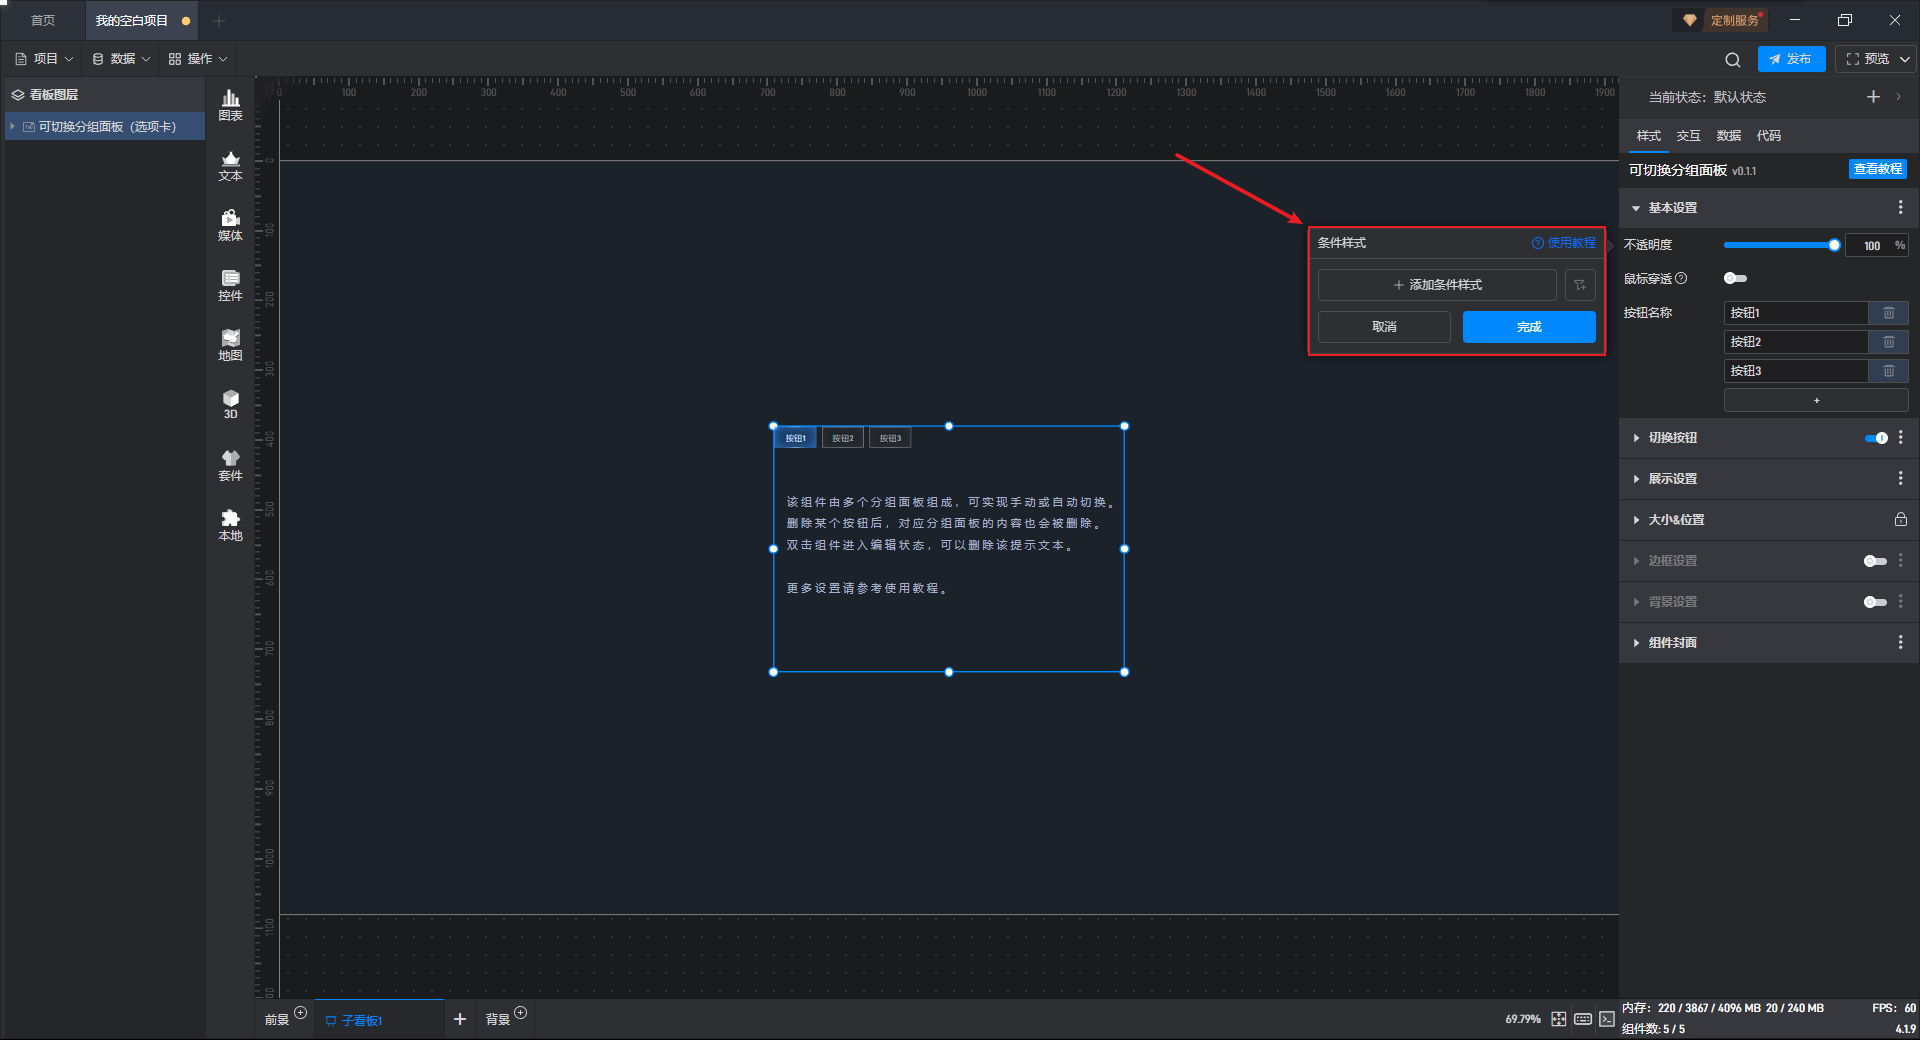Open more options for 基本设置
The image size is (1920, 1040).
pyautogui.click(x=1901, y=207)
